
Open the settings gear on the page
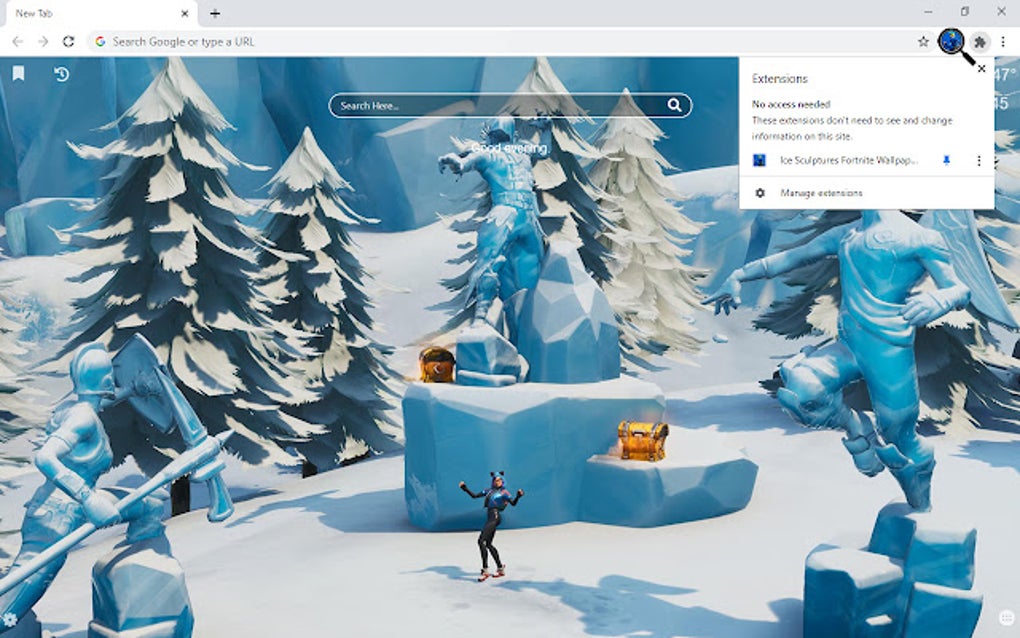click(x=10, y=619)
